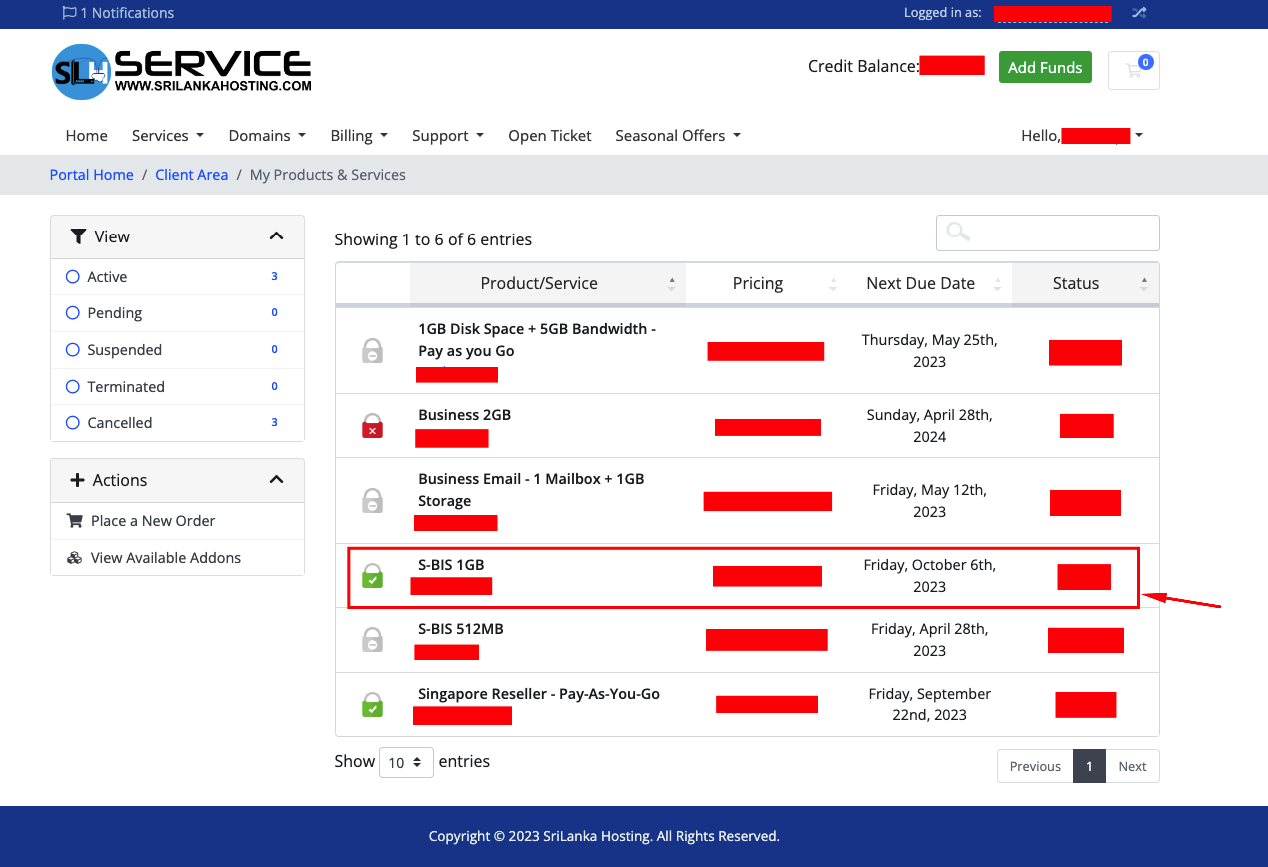Sort table by Next Due Date column

(920, 283)
